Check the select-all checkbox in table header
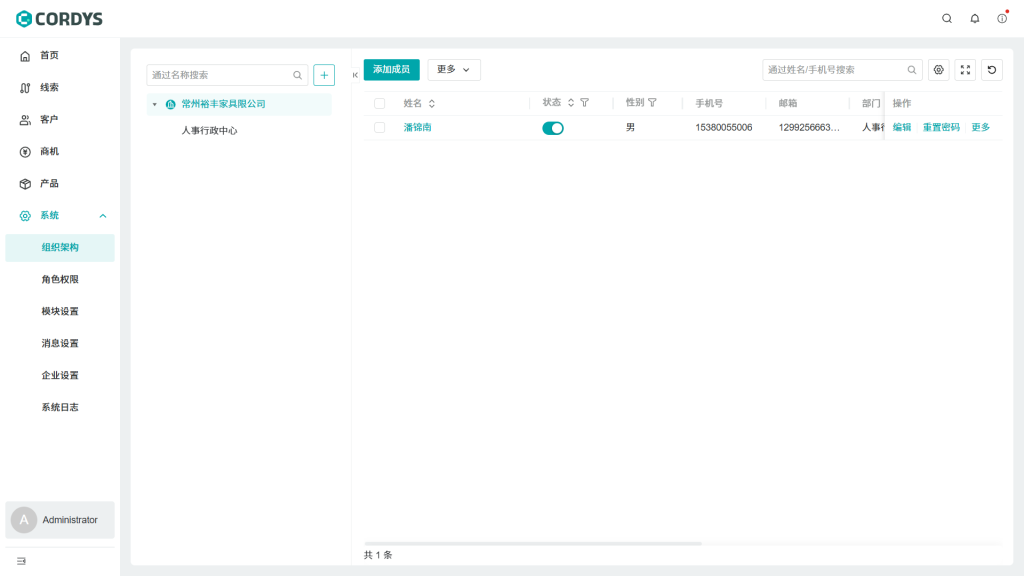 (x=381, y=102)
